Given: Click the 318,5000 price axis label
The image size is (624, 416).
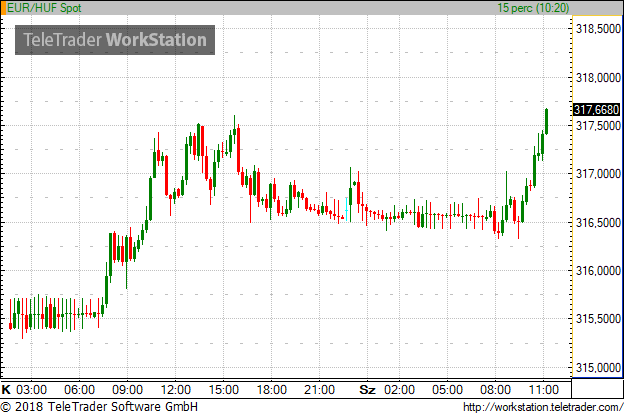Looking at the screenshot, I should click(598, 29).
